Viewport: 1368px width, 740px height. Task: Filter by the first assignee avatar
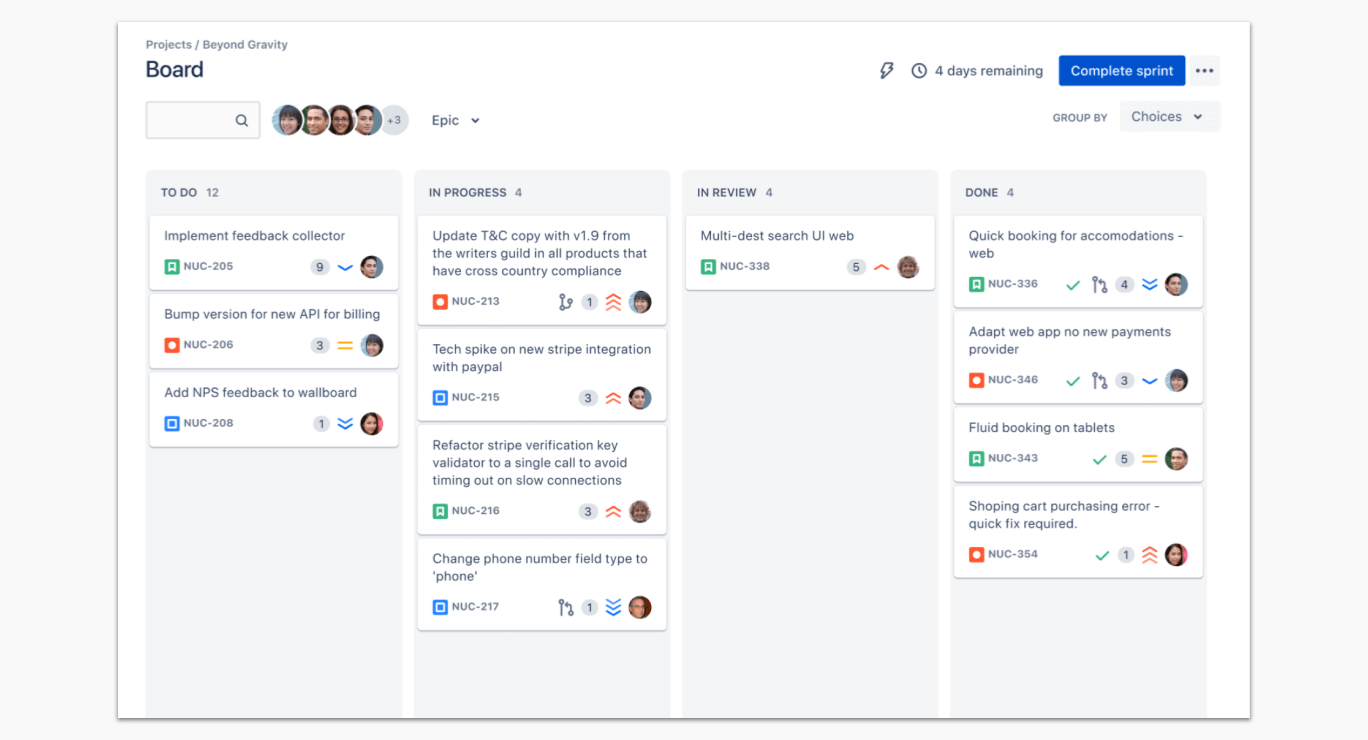(287, 120)
